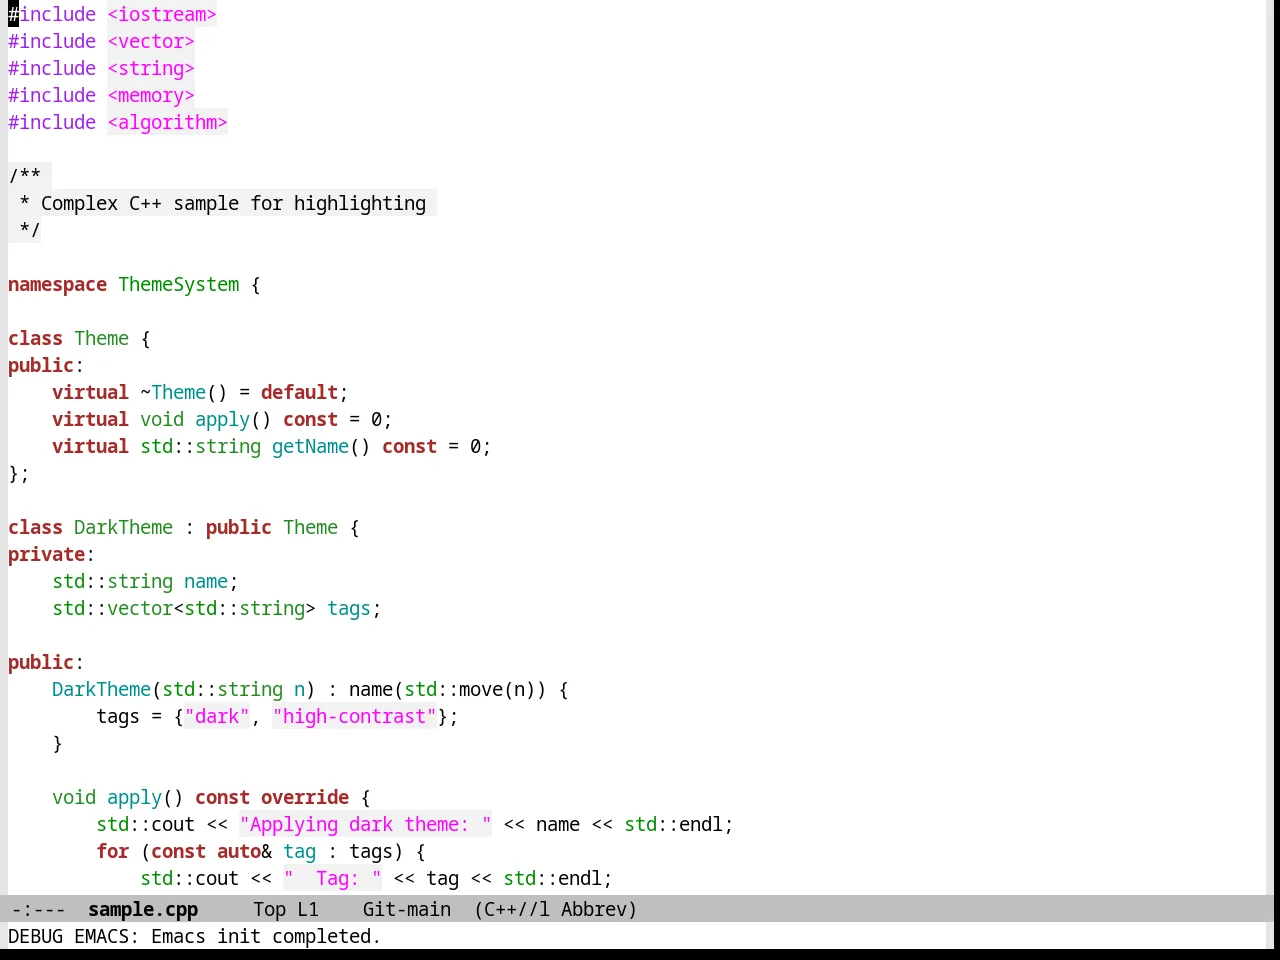
Task: Place cursor on <string> include
Action: pos(151,68)
